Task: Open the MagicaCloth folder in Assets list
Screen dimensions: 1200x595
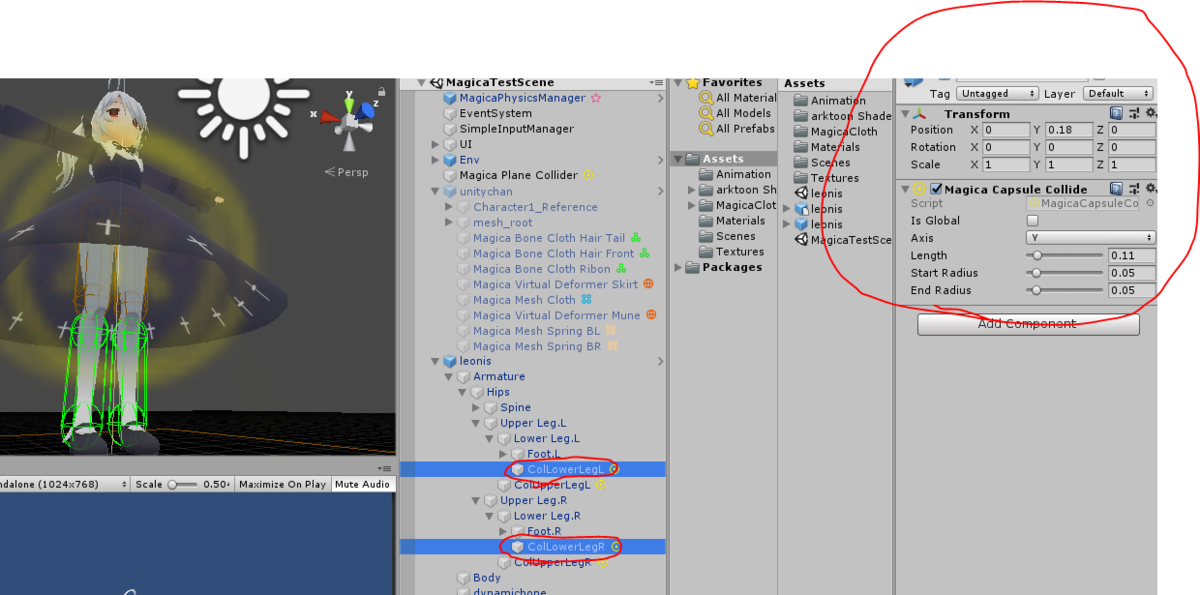Action: pos(844,132)
